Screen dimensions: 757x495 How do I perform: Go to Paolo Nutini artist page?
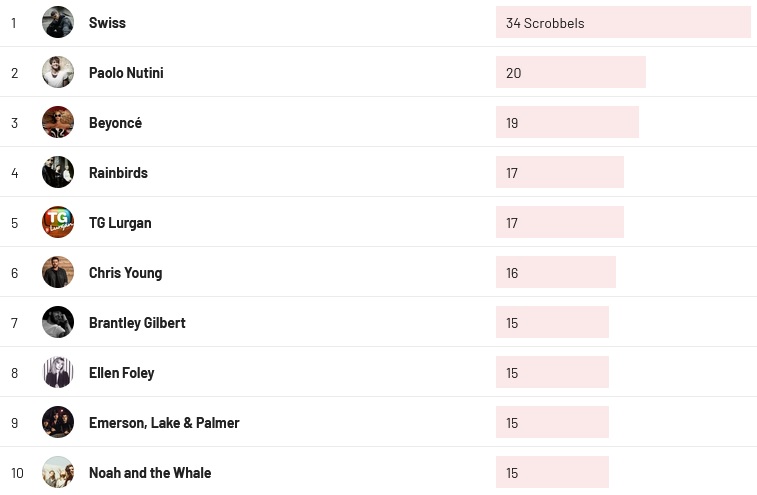click(126, 73)
